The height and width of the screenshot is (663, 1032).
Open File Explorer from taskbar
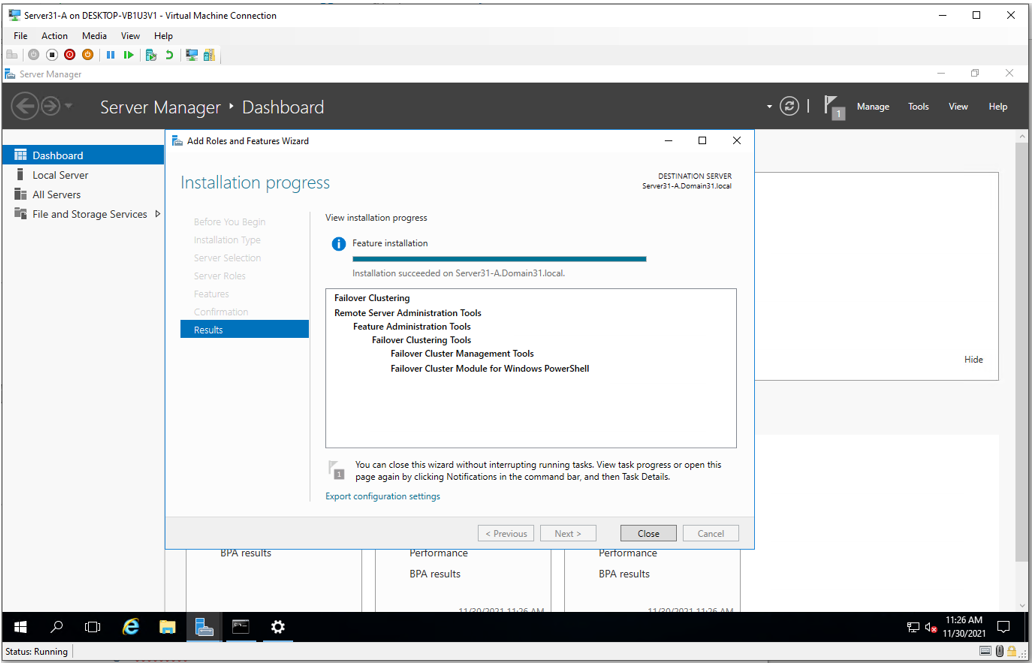click(168, 627)
